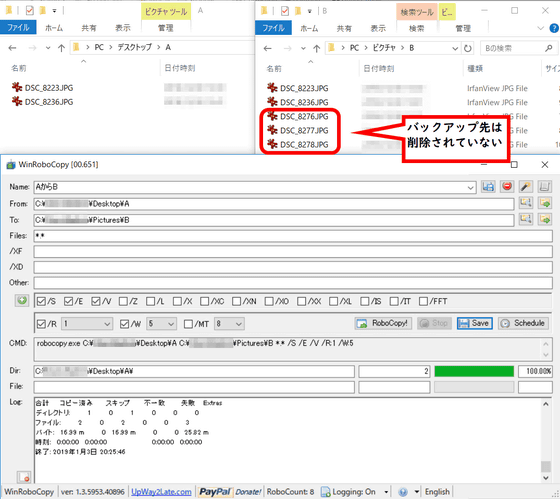Screen dimensions: 560x499
Task: Refresh the folder B Explorer window
Action: (x=468, y=48)
